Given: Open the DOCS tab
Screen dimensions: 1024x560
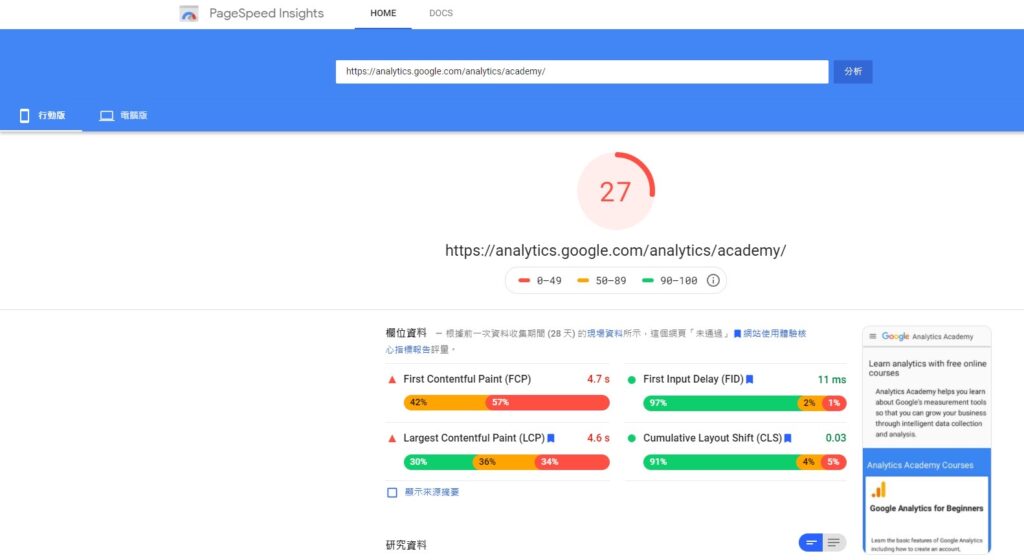Looking at the screenshot, I should (441, 14).
